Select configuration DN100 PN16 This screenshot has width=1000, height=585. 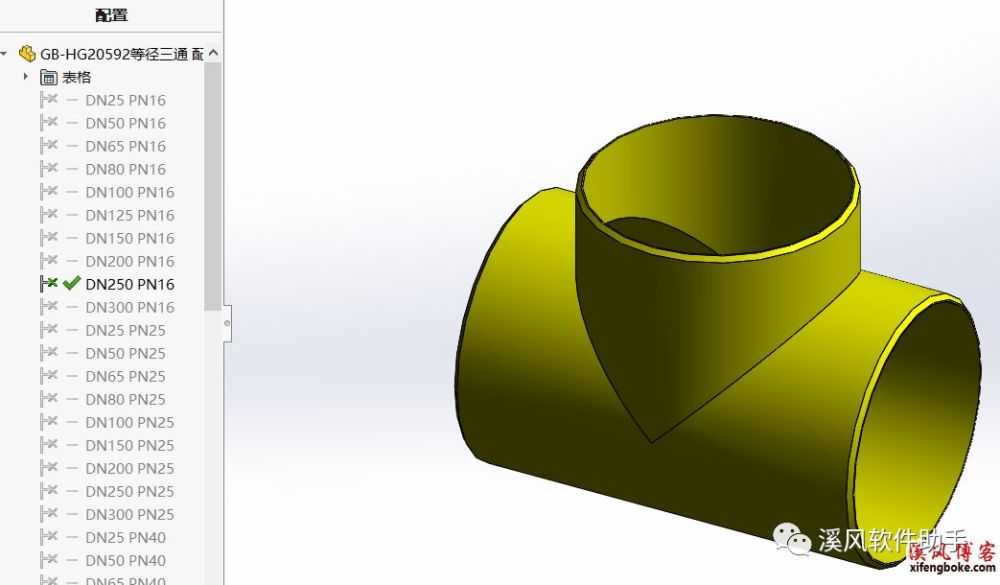tap(129, 192)
